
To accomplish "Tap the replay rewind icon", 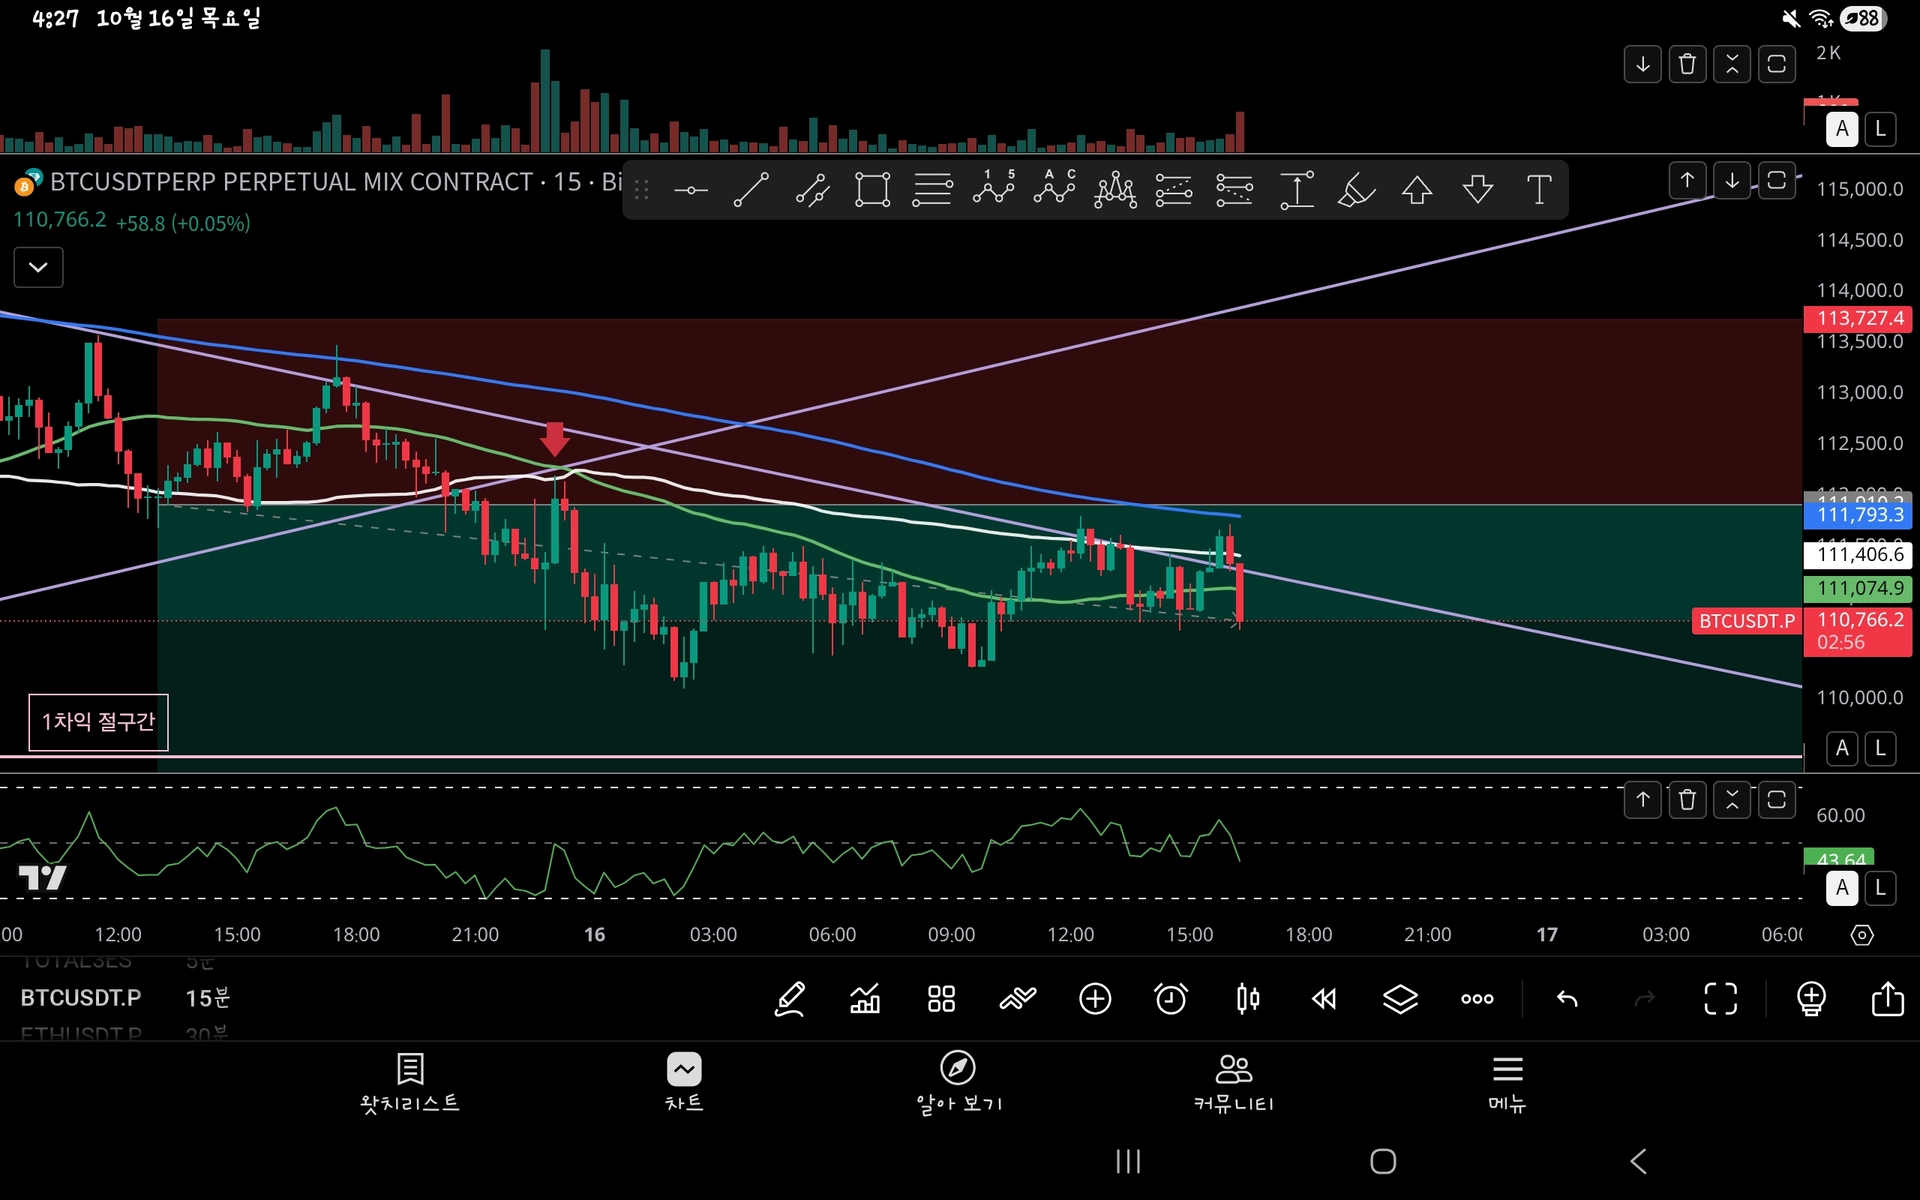I will 1324,998.
